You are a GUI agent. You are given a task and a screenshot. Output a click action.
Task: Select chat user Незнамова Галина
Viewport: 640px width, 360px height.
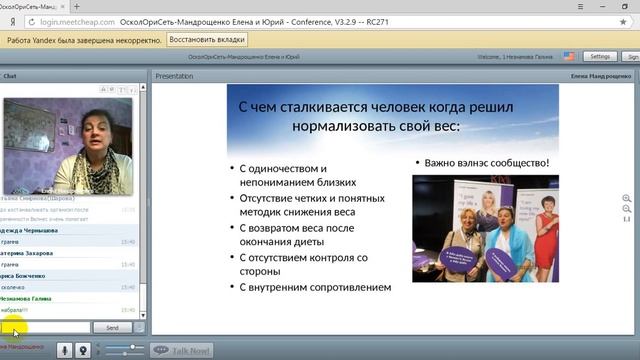coord(25,299)
